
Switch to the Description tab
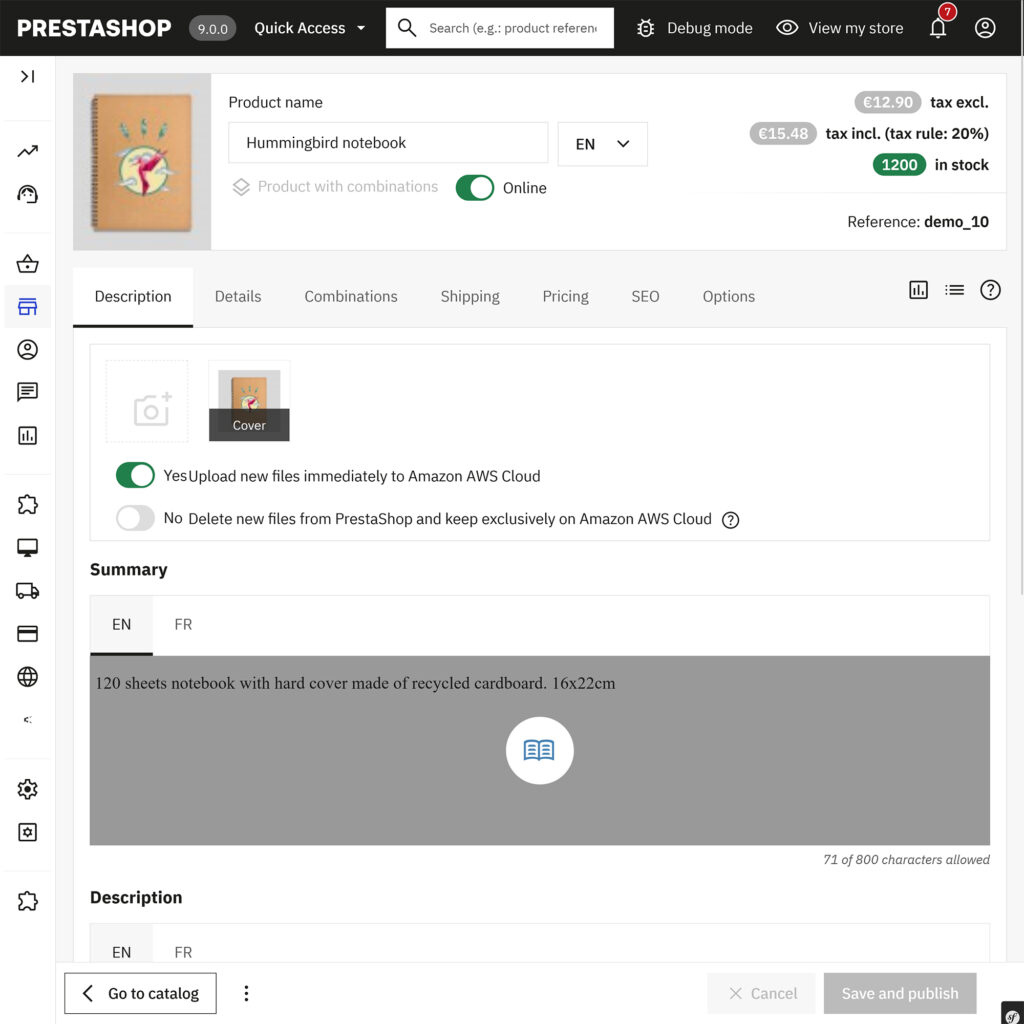133,296
